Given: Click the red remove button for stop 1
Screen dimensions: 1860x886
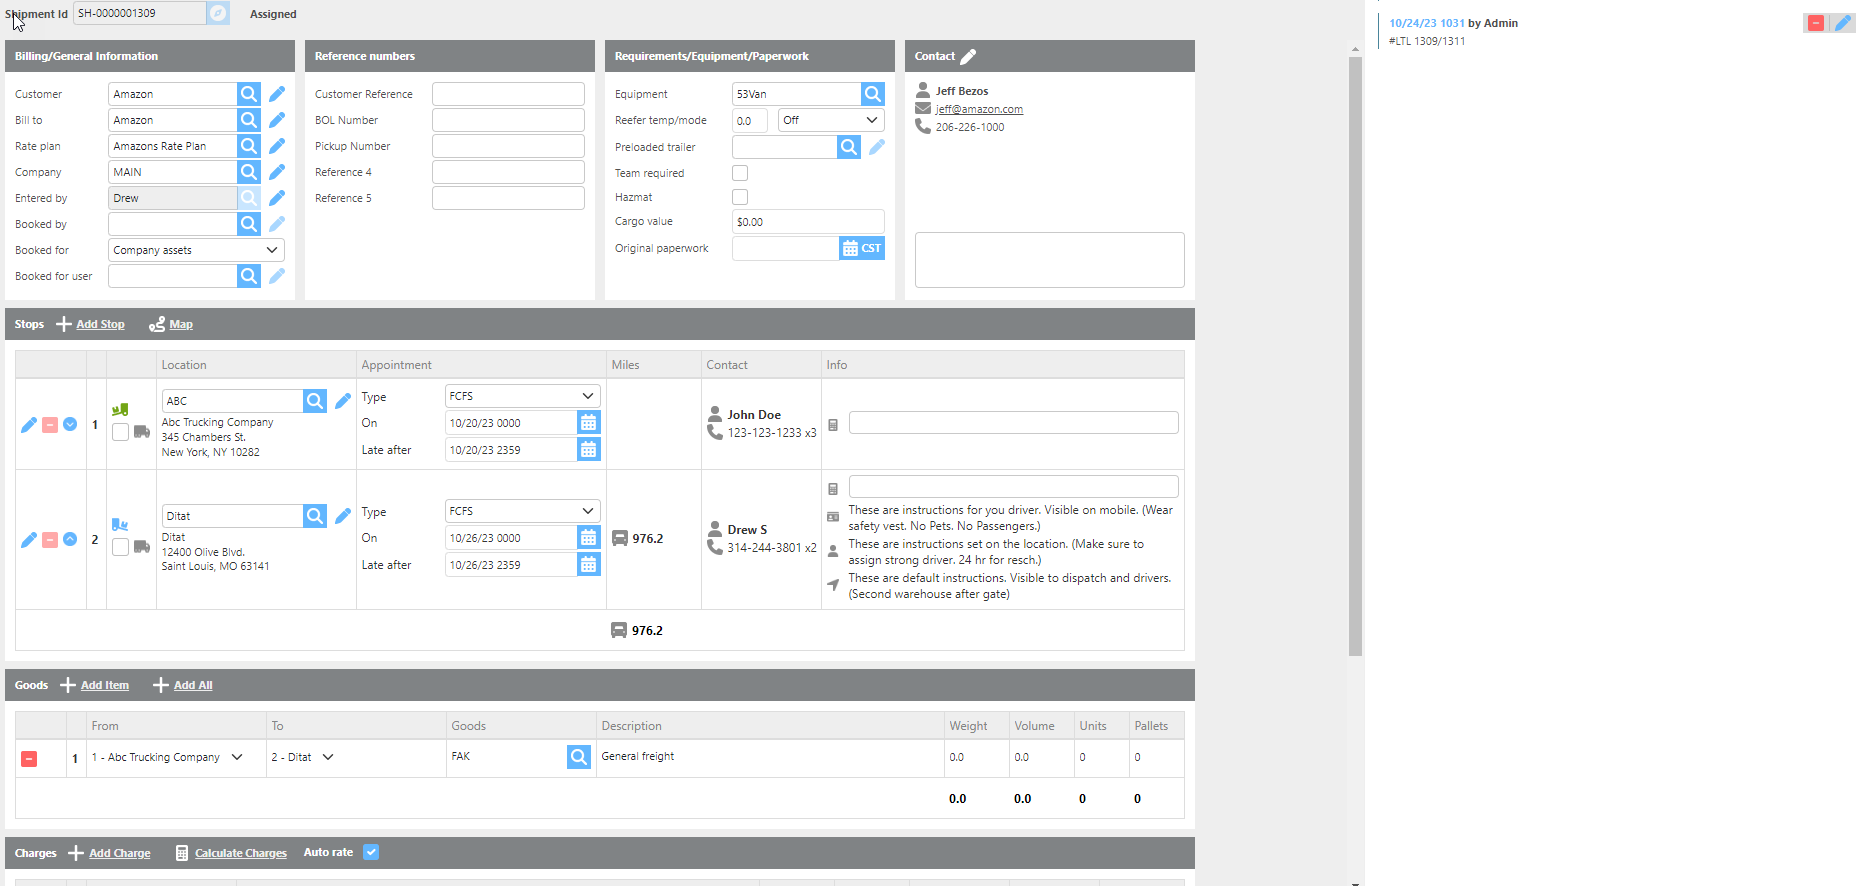Looking at the screenshot, I should pyautogui.click(x=50, y=425).
